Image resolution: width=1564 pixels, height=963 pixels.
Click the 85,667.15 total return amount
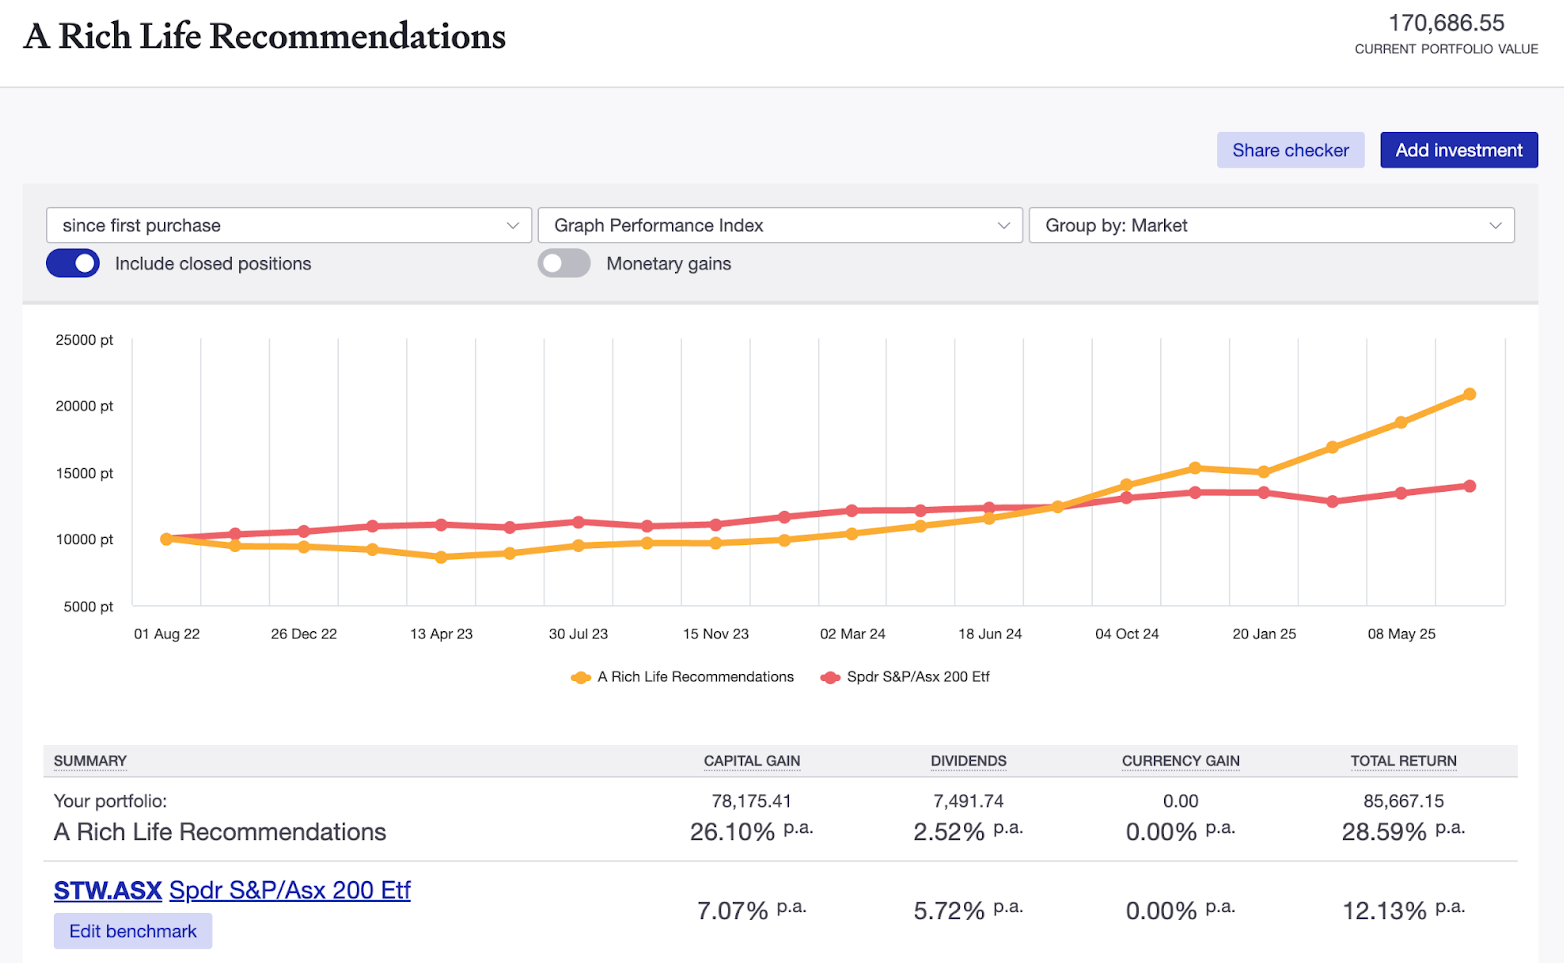point(1404,801)
